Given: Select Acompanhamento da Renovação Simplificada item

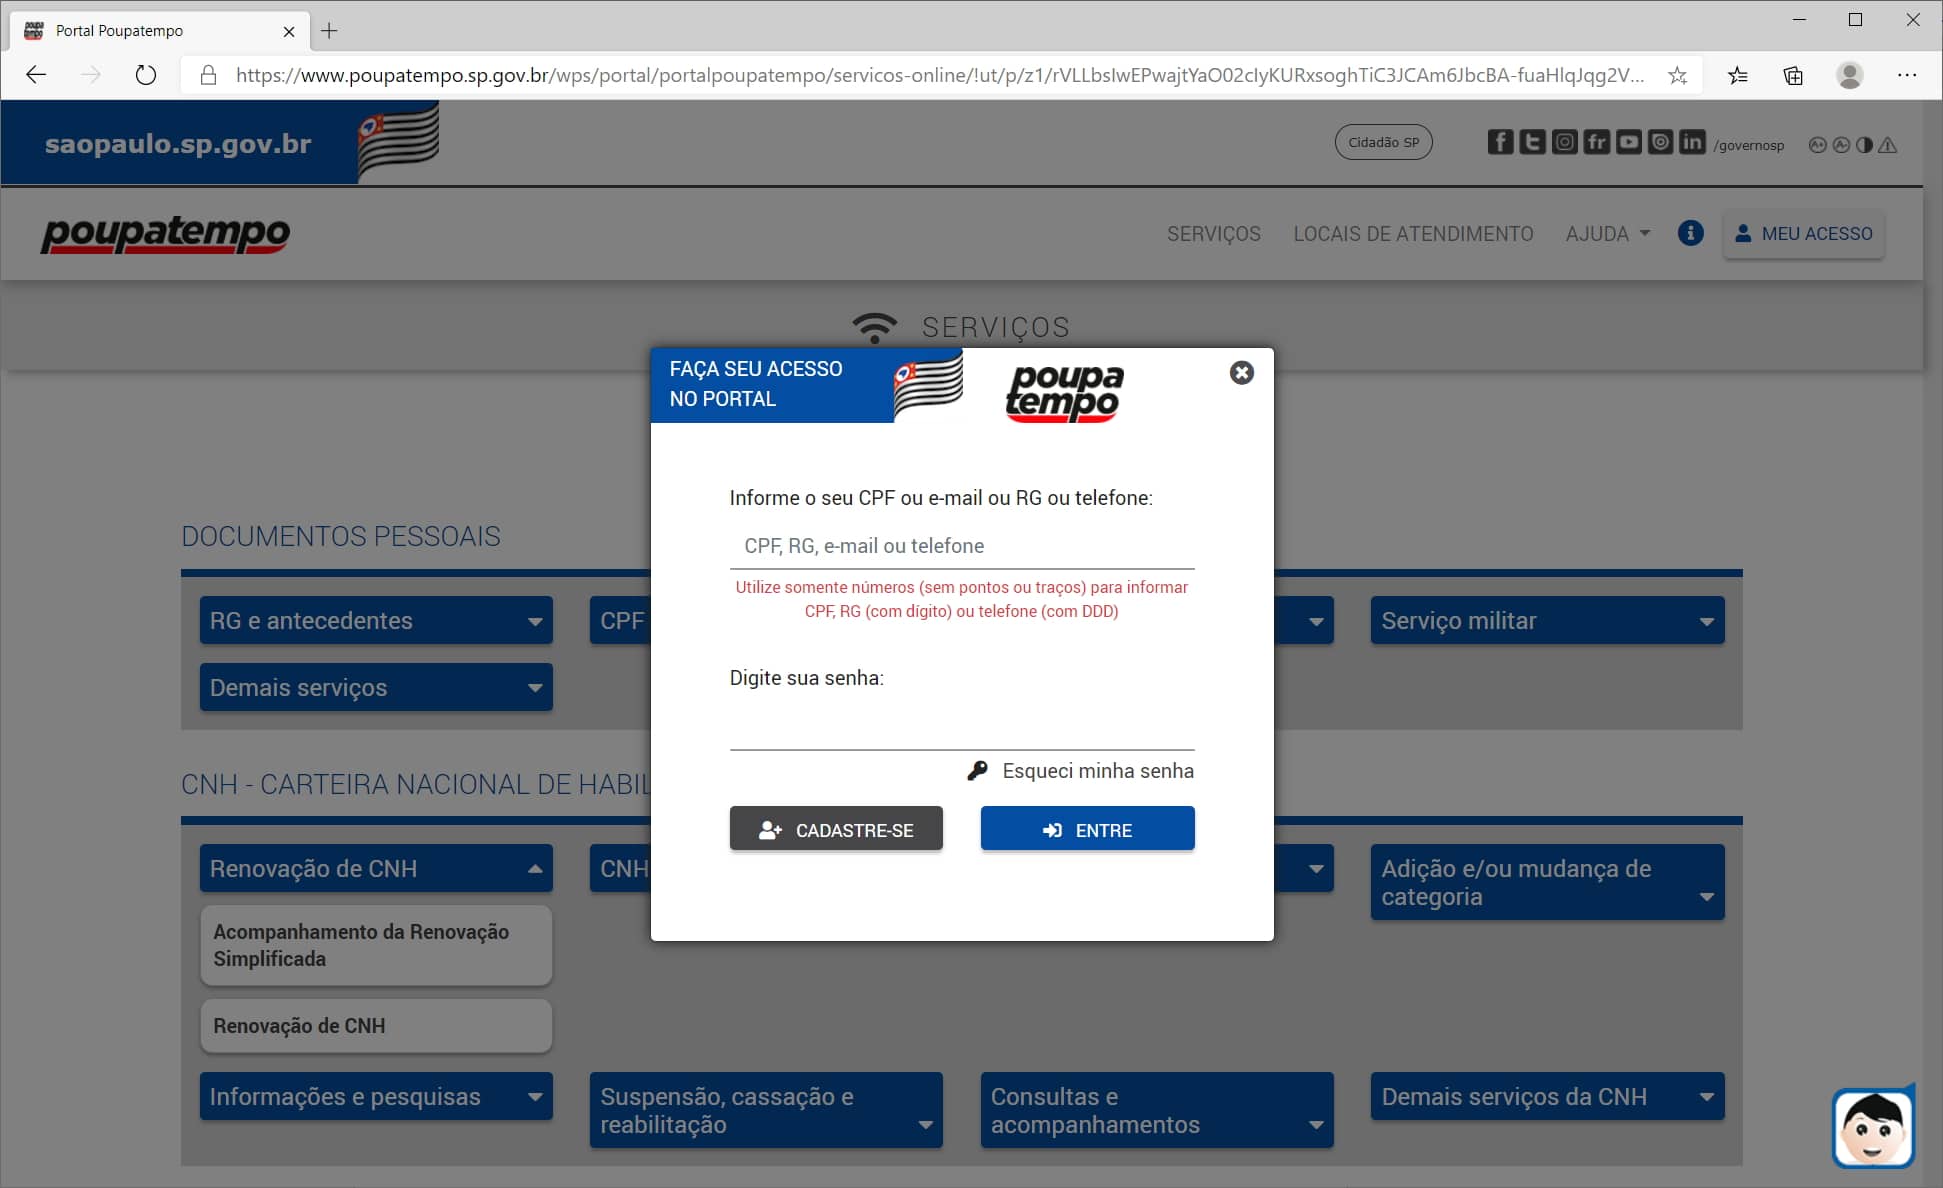Looking at the screenshot, I should pos(376,946).
